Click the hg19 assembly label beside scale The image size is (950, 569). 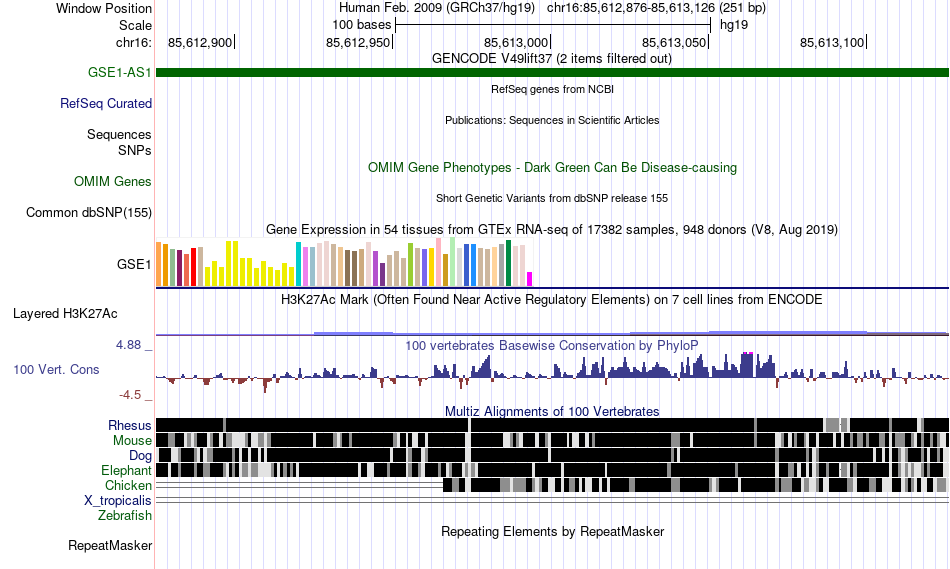[734, 25]
